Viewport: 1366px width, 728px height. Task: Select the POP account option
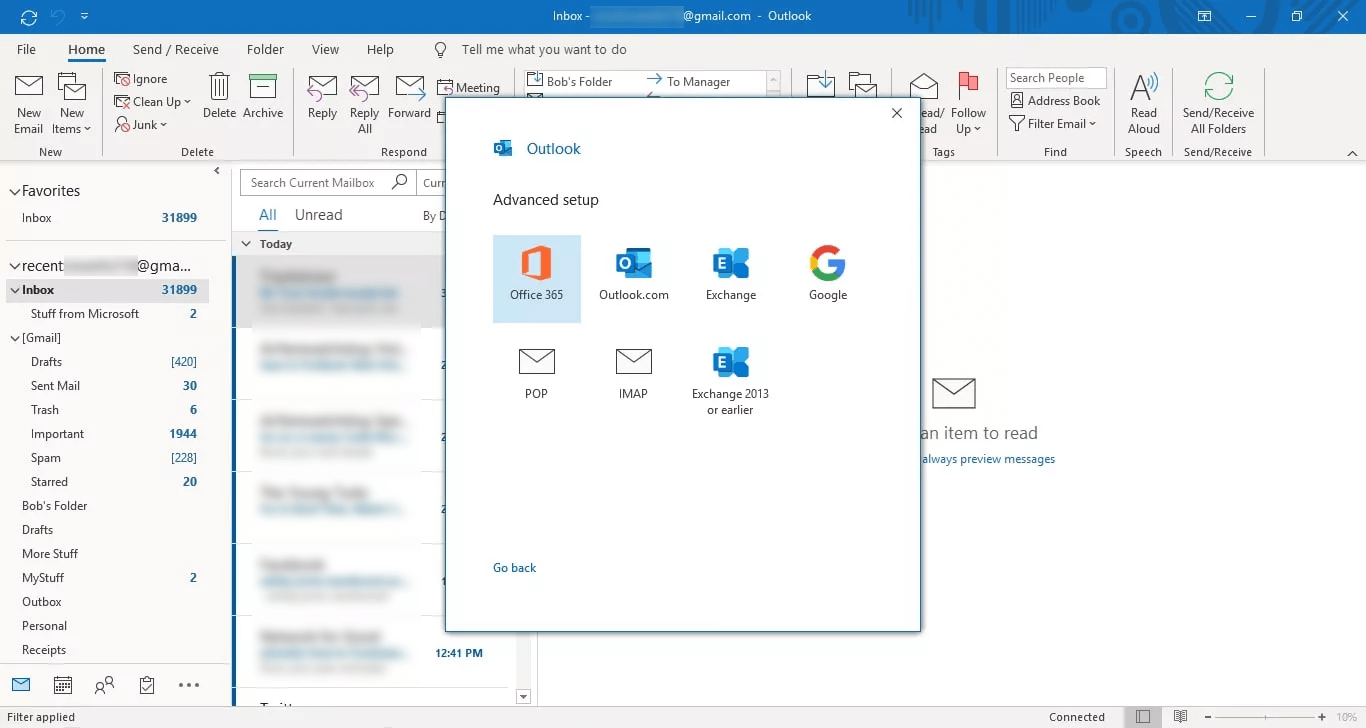tap(537, 374)
